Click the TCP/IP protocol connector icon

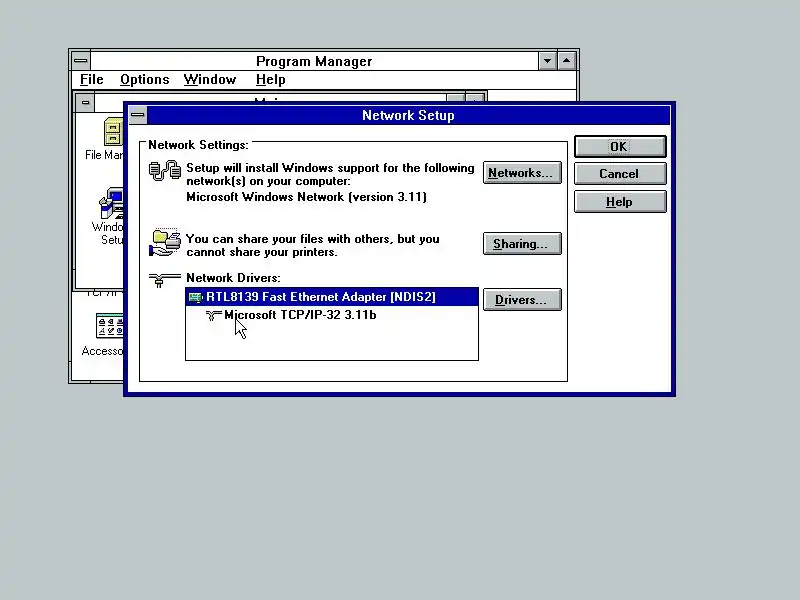213,315
